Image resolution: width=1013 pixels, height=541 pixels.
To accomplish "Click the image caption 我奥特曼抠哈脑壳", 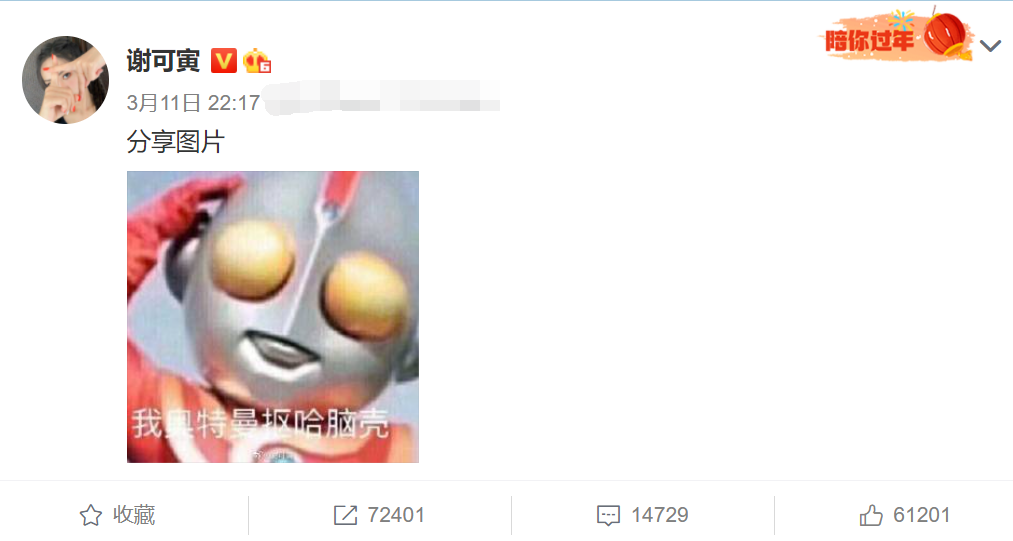I will pyautogui.click(x=260, y=424).
